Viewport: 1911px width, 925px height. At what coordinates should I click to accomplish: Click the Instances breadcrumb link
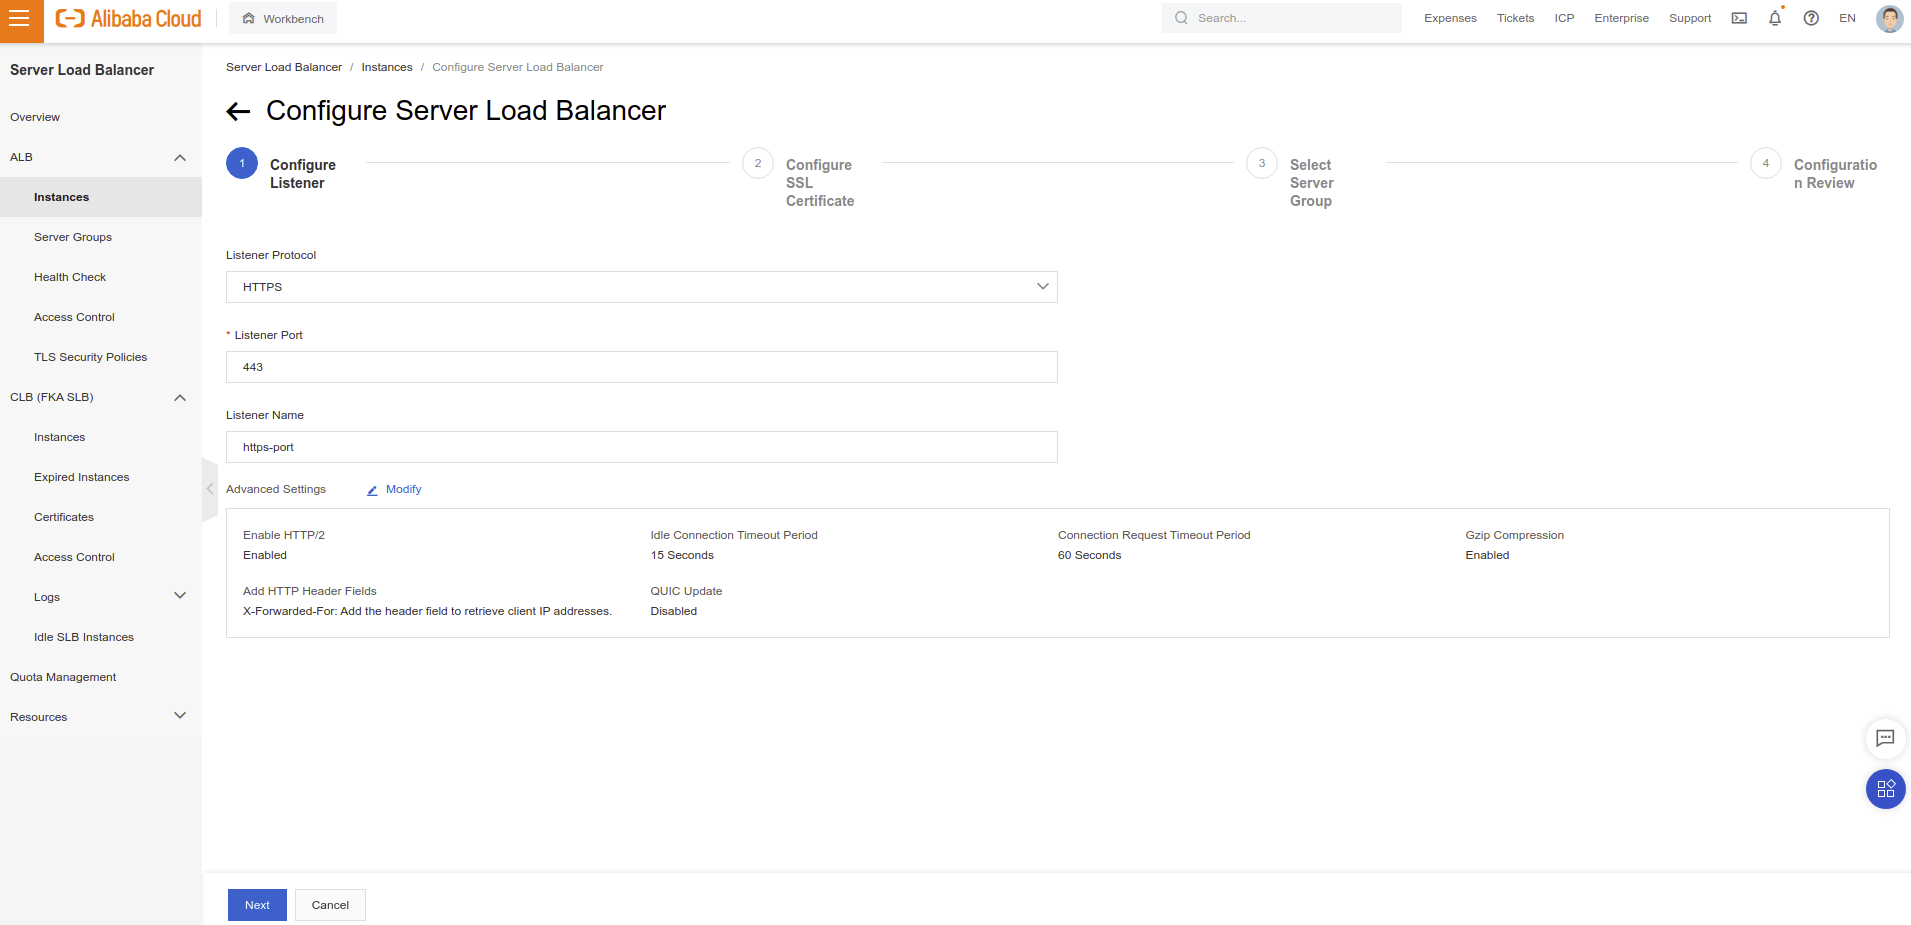click(387, 67)
